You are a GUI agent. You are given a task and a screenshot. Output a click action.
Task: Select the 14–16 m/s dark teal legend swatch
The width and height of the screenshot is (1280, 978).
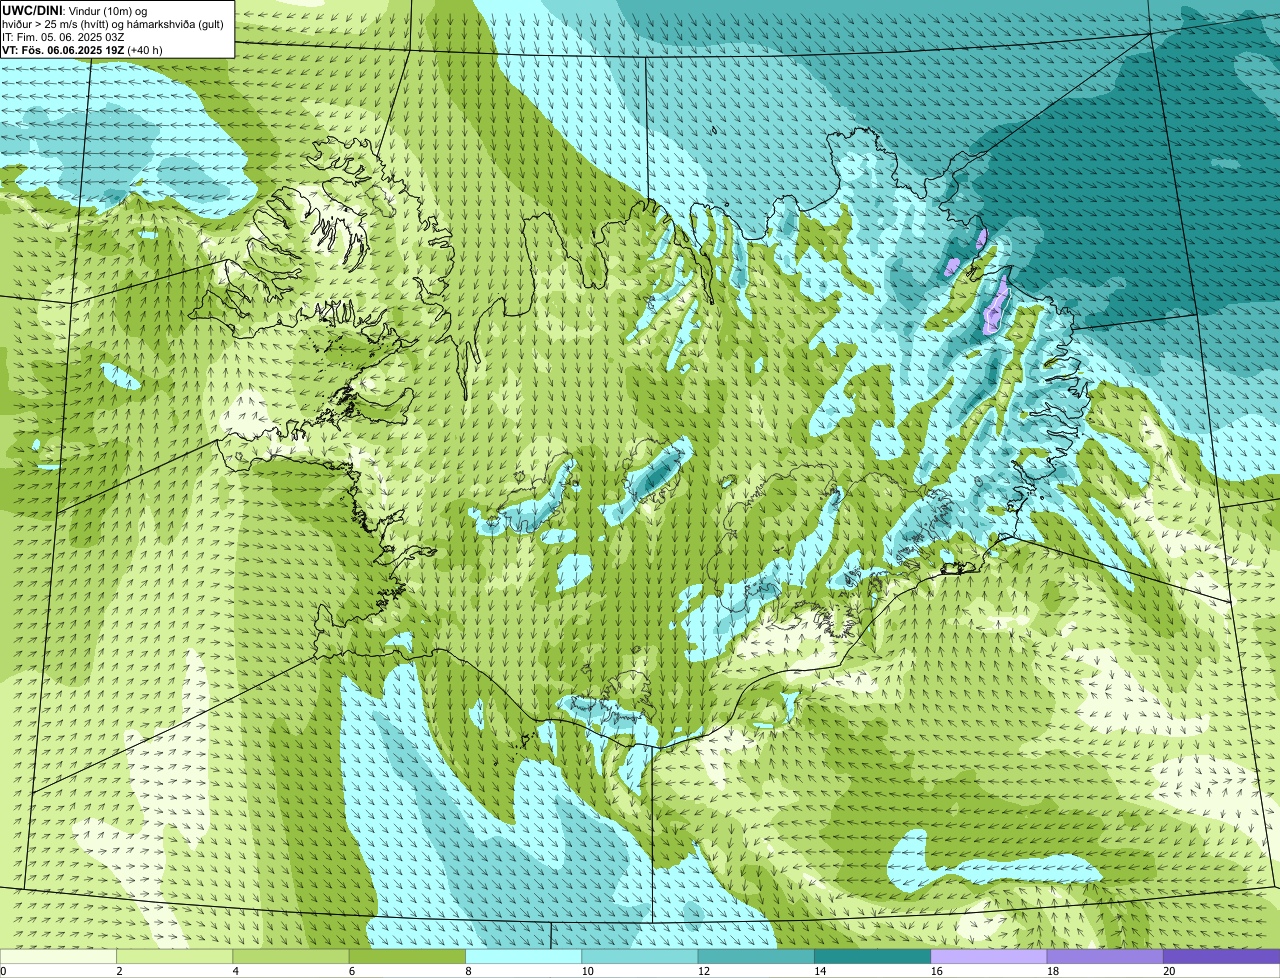(x=872, y=956)
